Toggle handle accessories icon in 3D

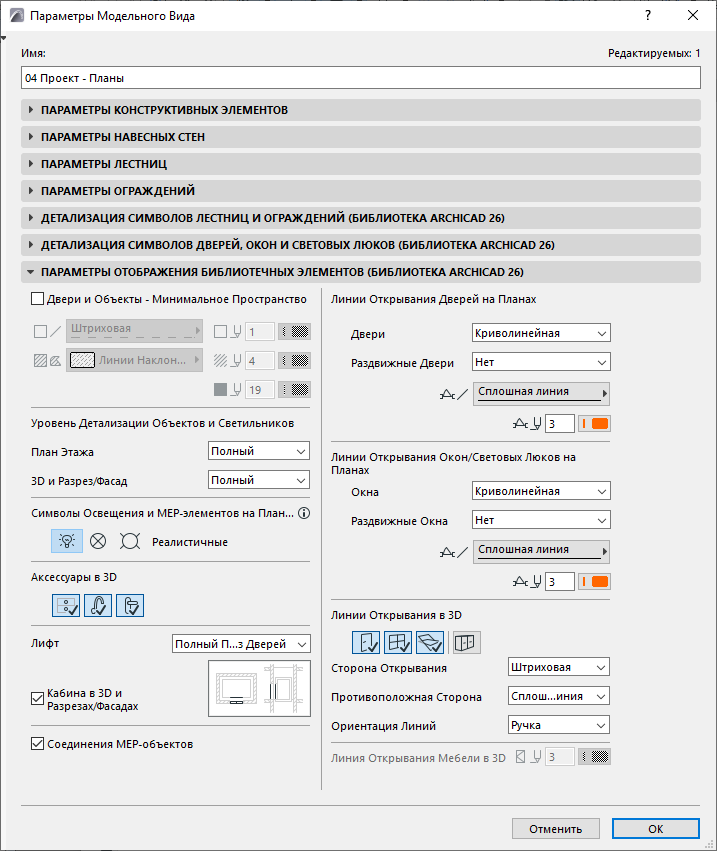[x=98, y=605]
